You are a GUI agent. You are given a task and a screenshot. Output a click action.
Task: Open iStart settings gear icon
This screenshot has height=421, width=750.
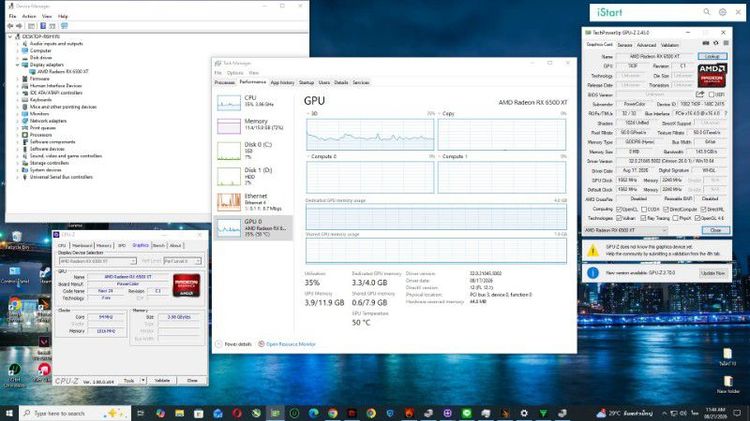[x=722, y=12]
